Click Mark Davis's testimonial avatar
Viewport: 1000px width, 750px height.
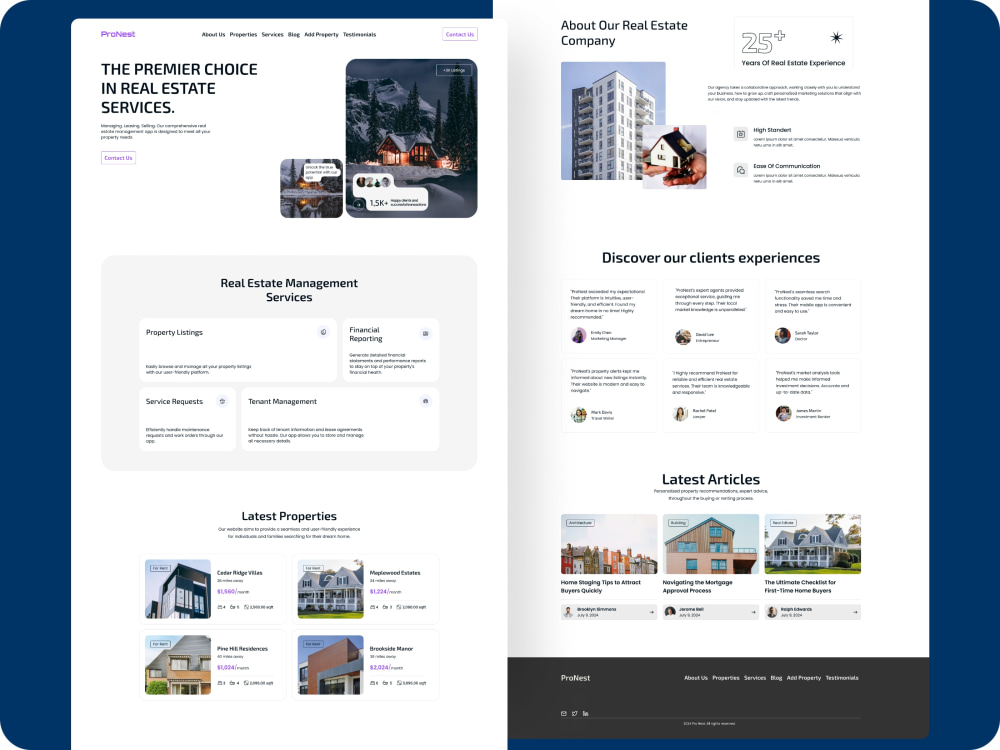coord(578,415)
